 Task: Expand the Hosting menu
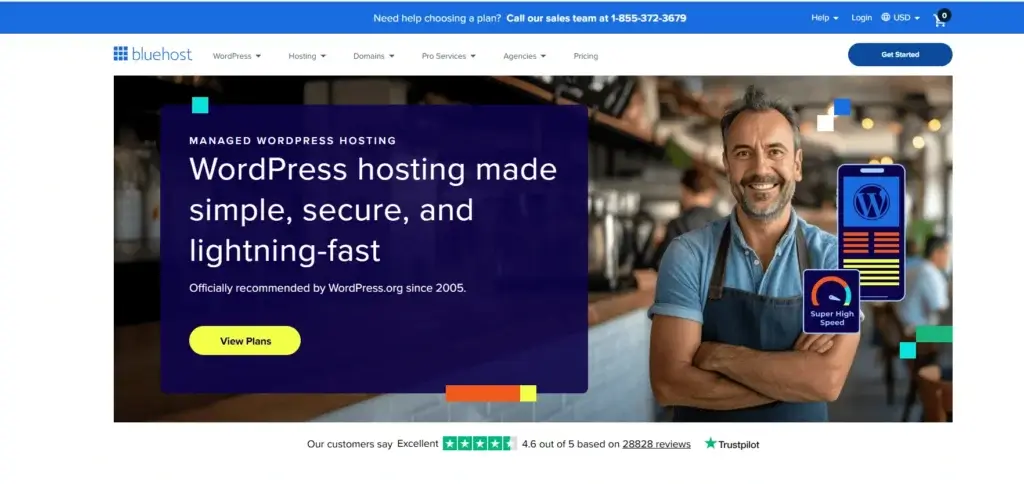307,56
